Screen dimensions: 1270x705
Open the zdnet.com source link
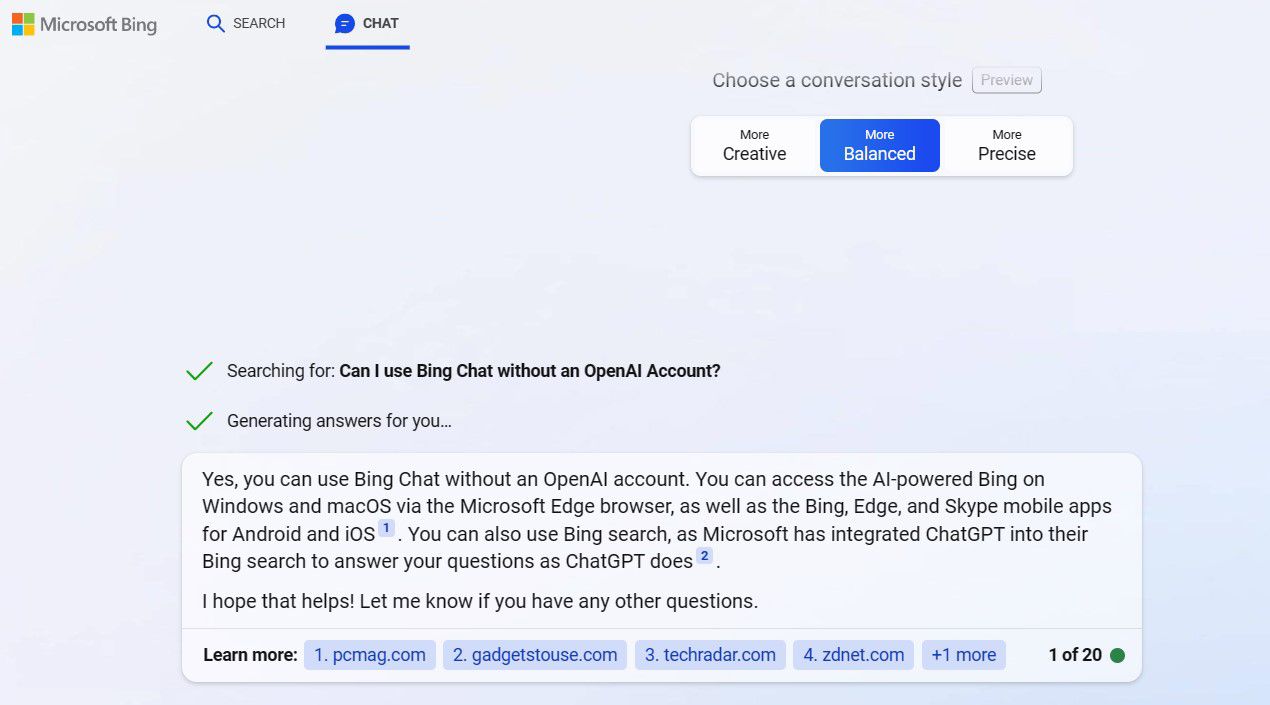click(x=853, y=655)
